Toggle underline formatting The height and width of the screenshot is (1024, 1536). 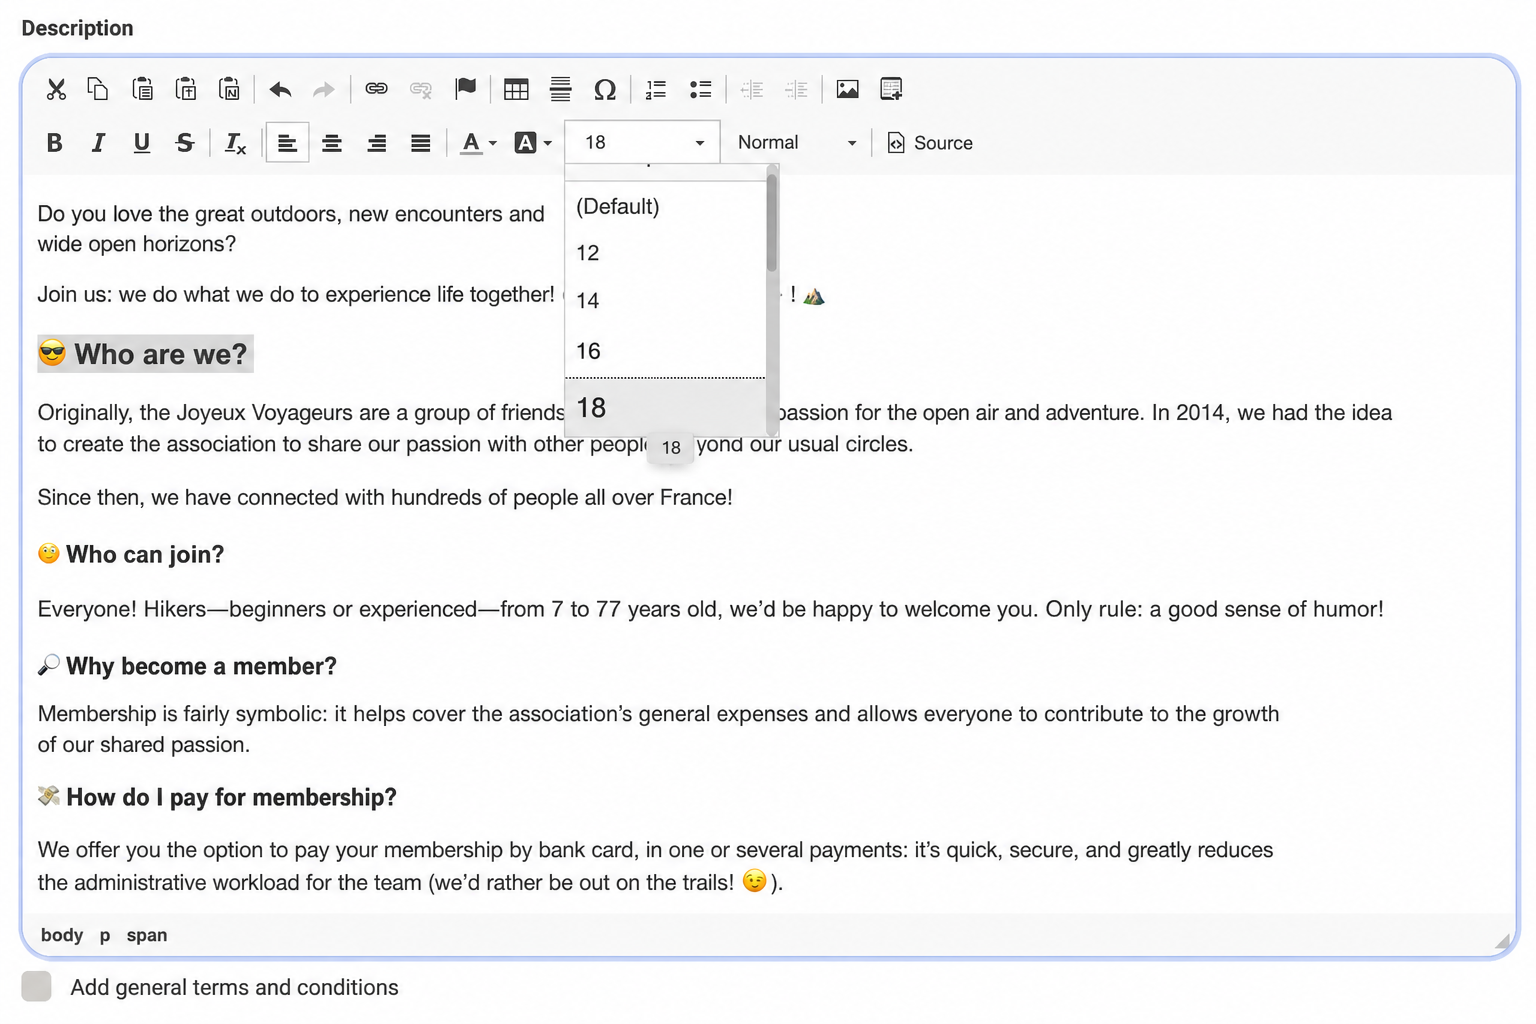[142, 143]
